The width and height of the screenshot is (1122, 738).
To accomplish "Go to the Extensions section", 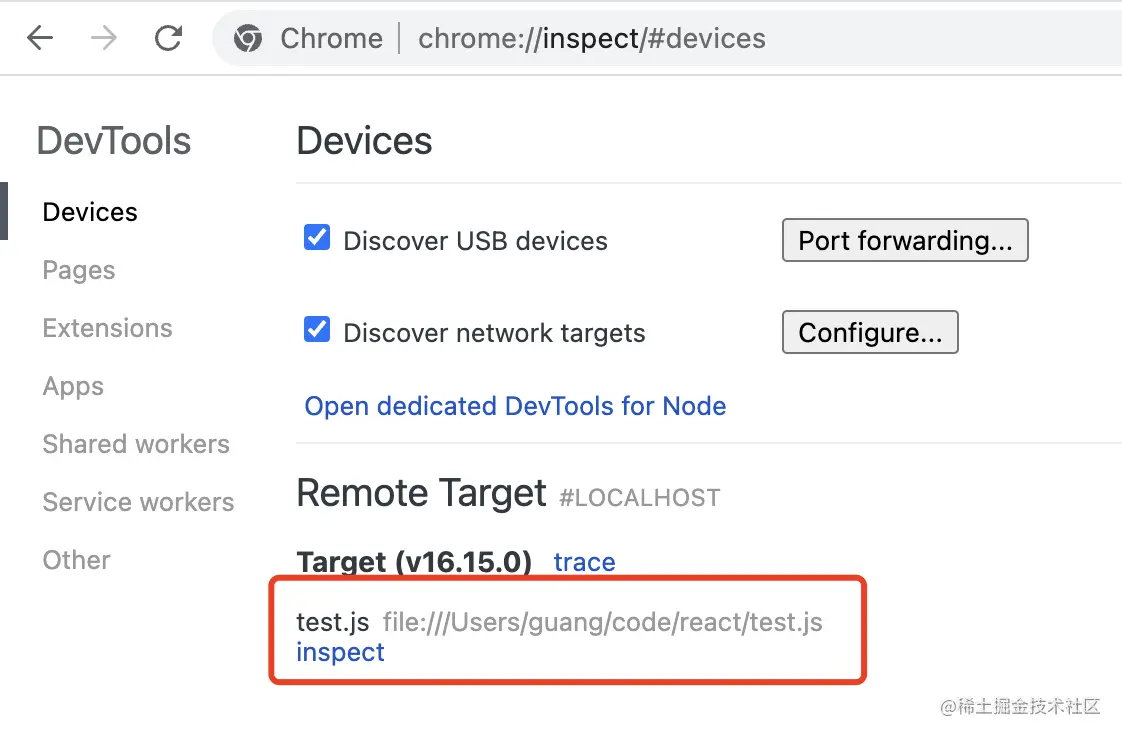I will 107,328.
